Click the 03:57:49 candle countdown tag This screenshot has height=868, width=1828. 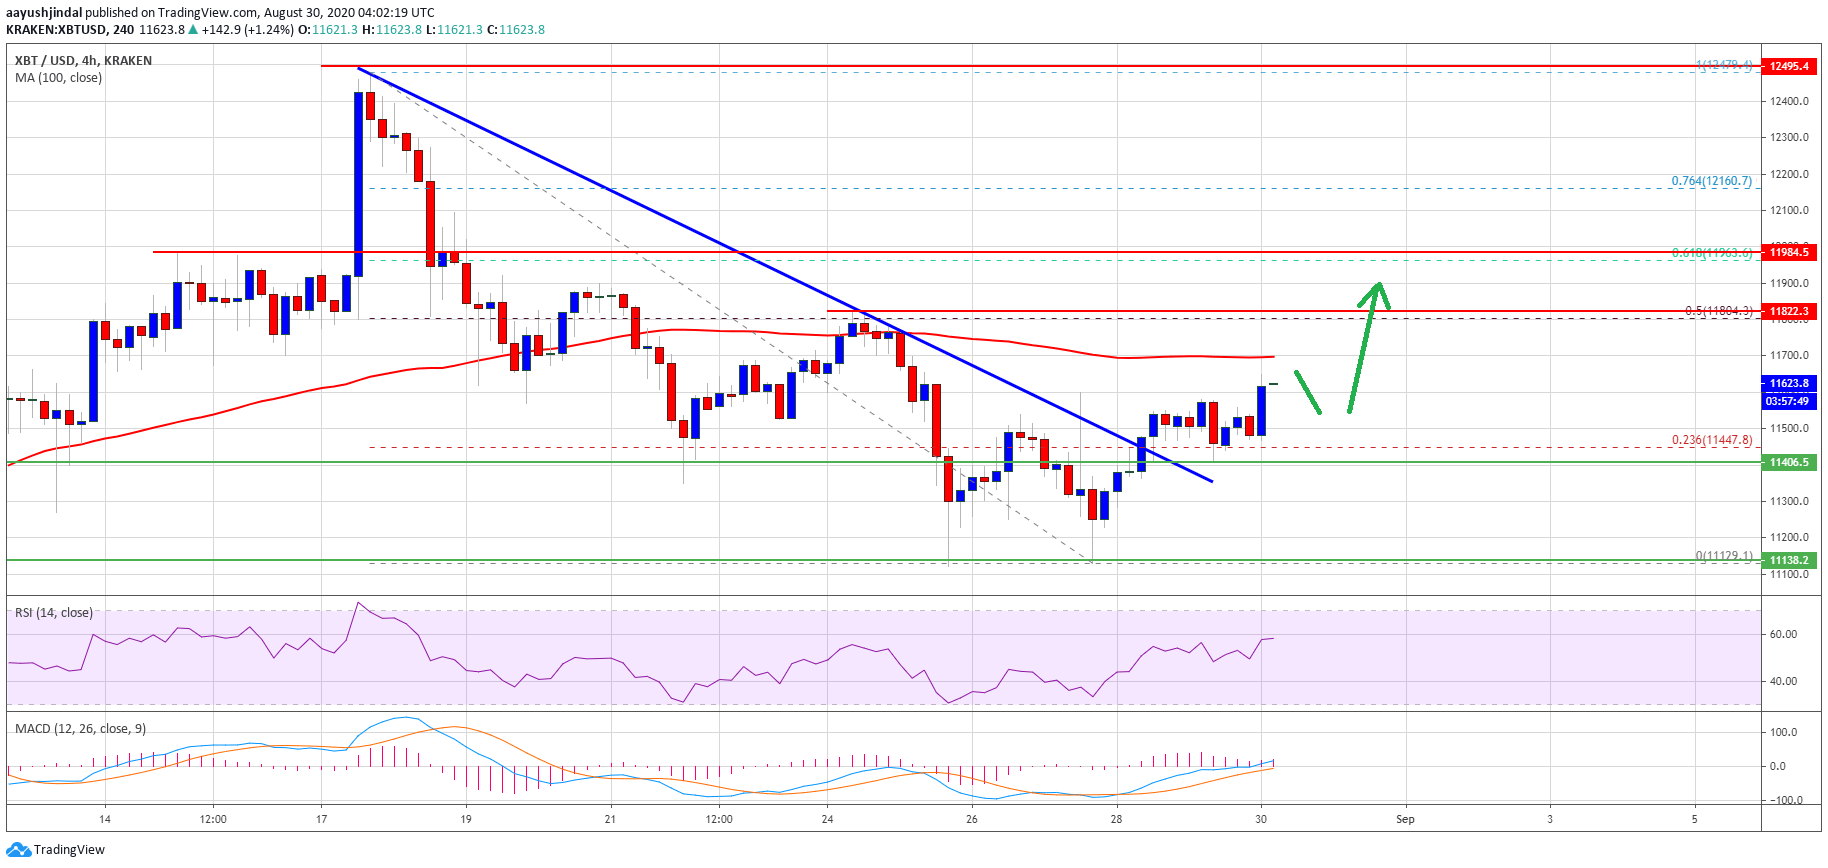click(x=1790, y=401)
